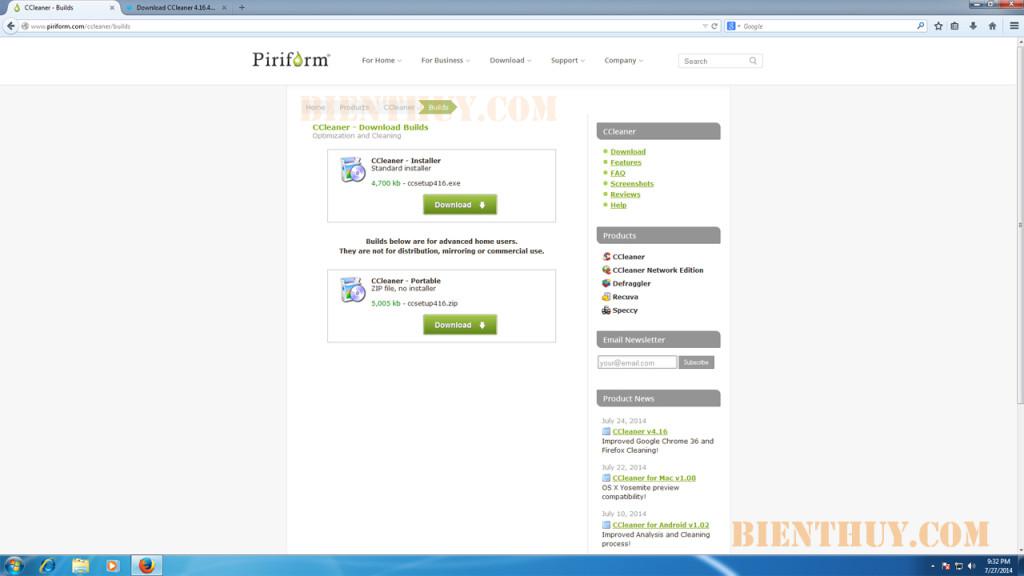The height and width of the screenshot is (576, 1024).
Task: Show hidden system tray icons
Action: click(x=933, y=566)
